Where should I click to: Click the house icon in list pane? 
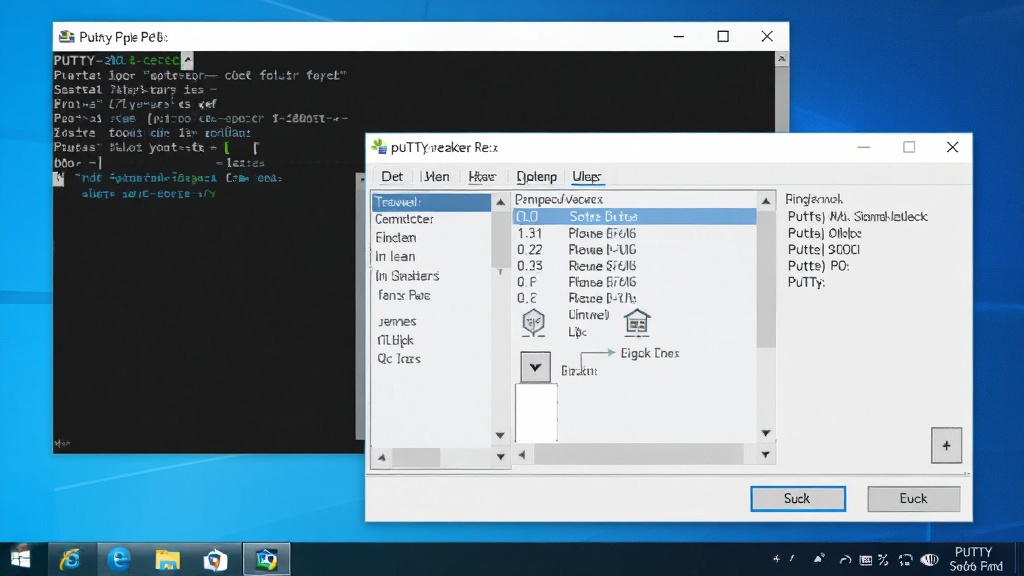pyautogui.click(x=637, y=323)
